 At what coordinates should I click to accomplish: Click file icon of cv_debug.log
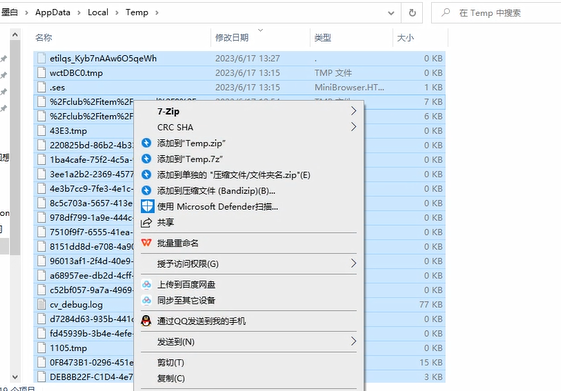click(42, 304)
